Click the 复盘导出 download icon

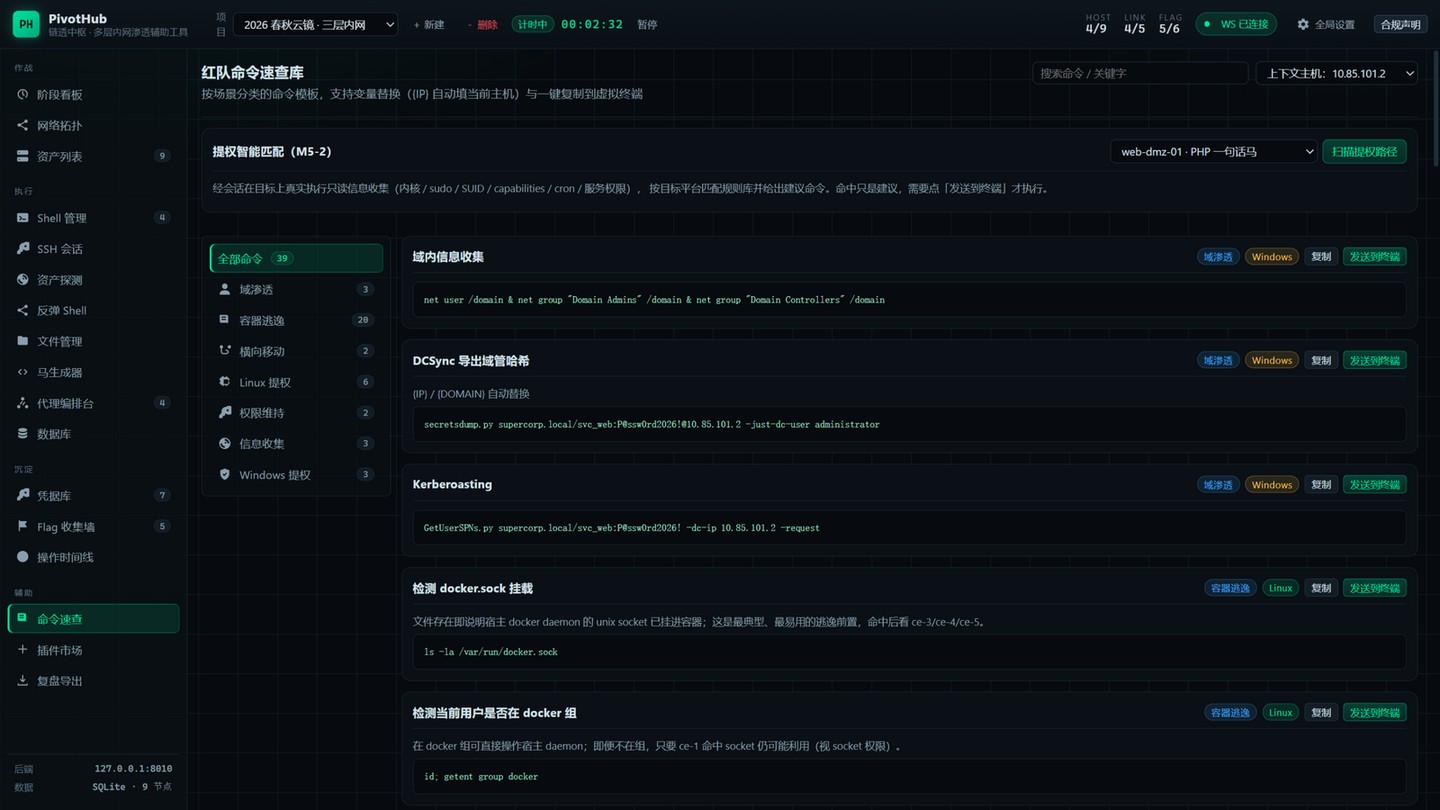[23, 681]
